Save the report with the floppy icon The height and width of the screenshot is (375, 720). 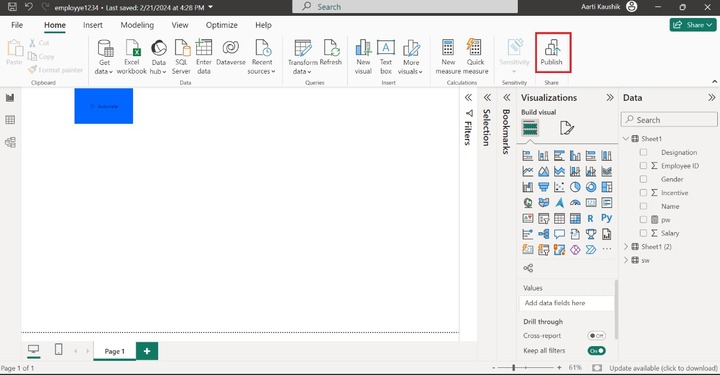point(12,7)
